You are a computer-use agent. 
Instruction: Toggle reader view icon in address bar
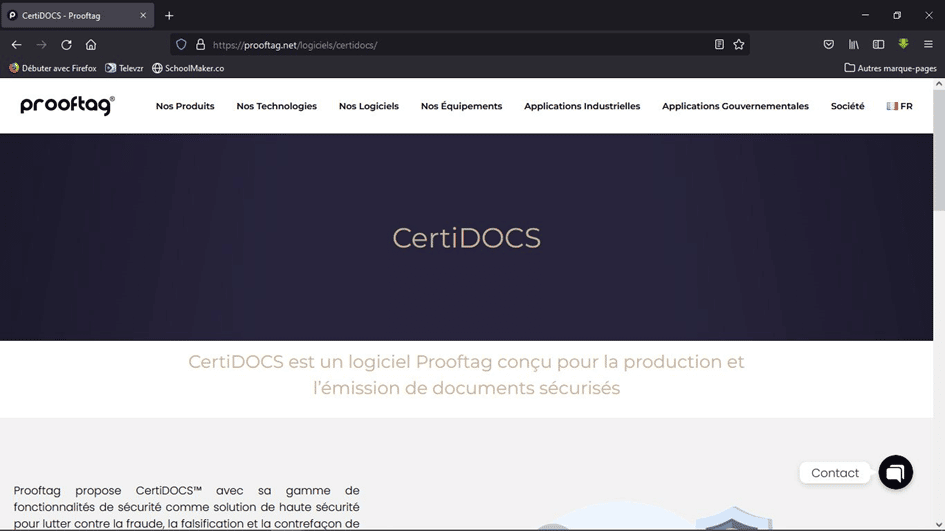719,45
